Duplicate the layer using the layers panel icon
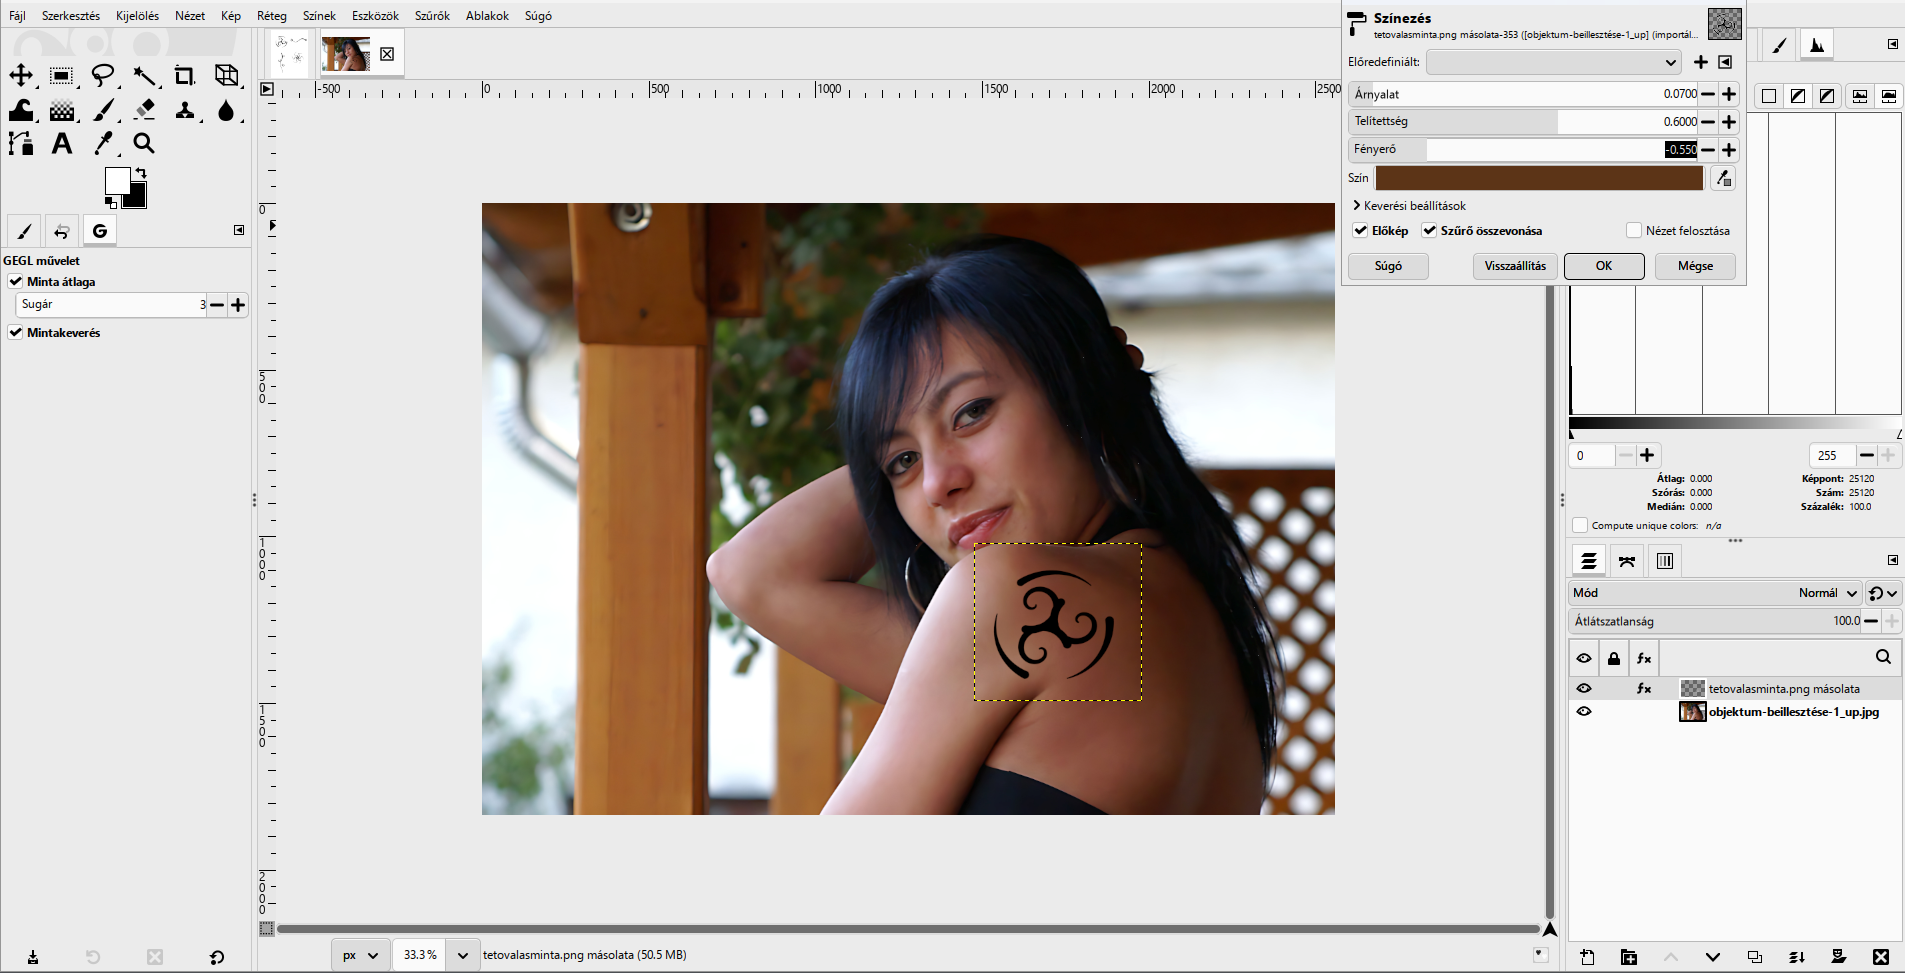This screenshot has width=1905, height=973. pyautogui.click(x=1755, y=957)
